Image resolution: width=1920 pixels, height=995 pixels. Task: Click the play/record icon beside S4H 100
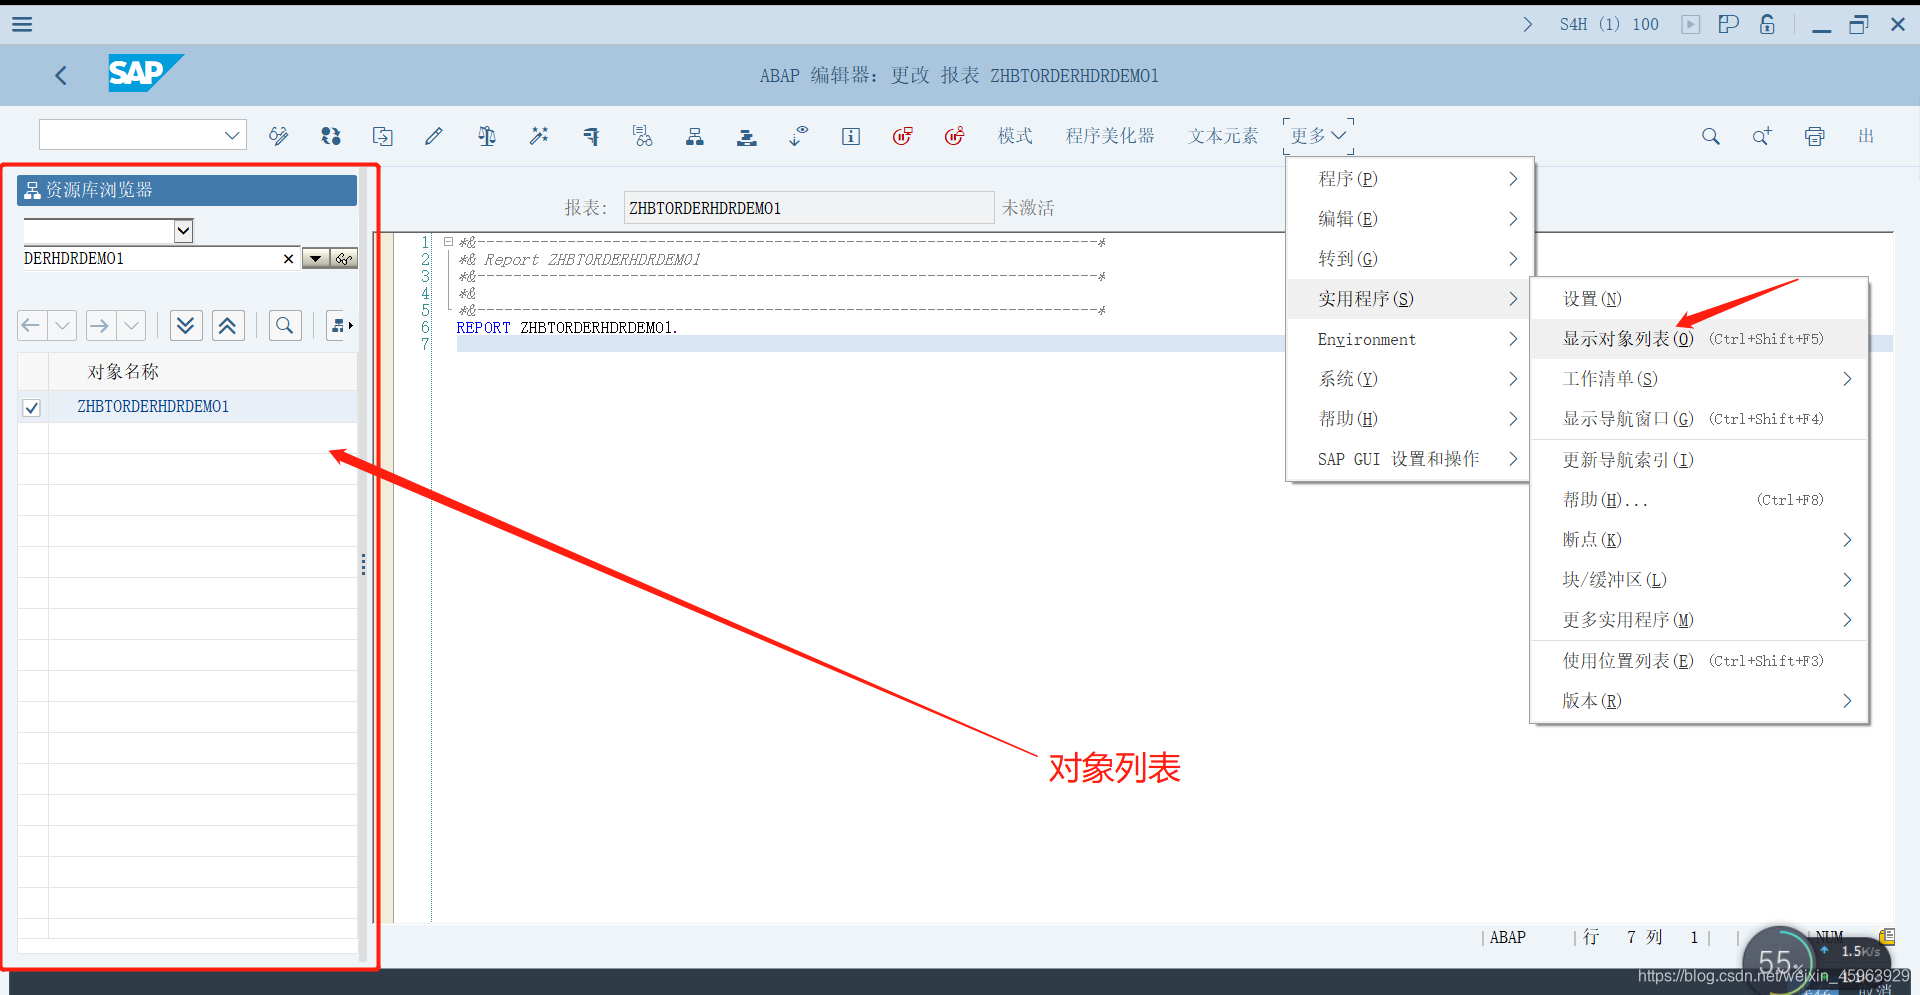pos(1691,24)
